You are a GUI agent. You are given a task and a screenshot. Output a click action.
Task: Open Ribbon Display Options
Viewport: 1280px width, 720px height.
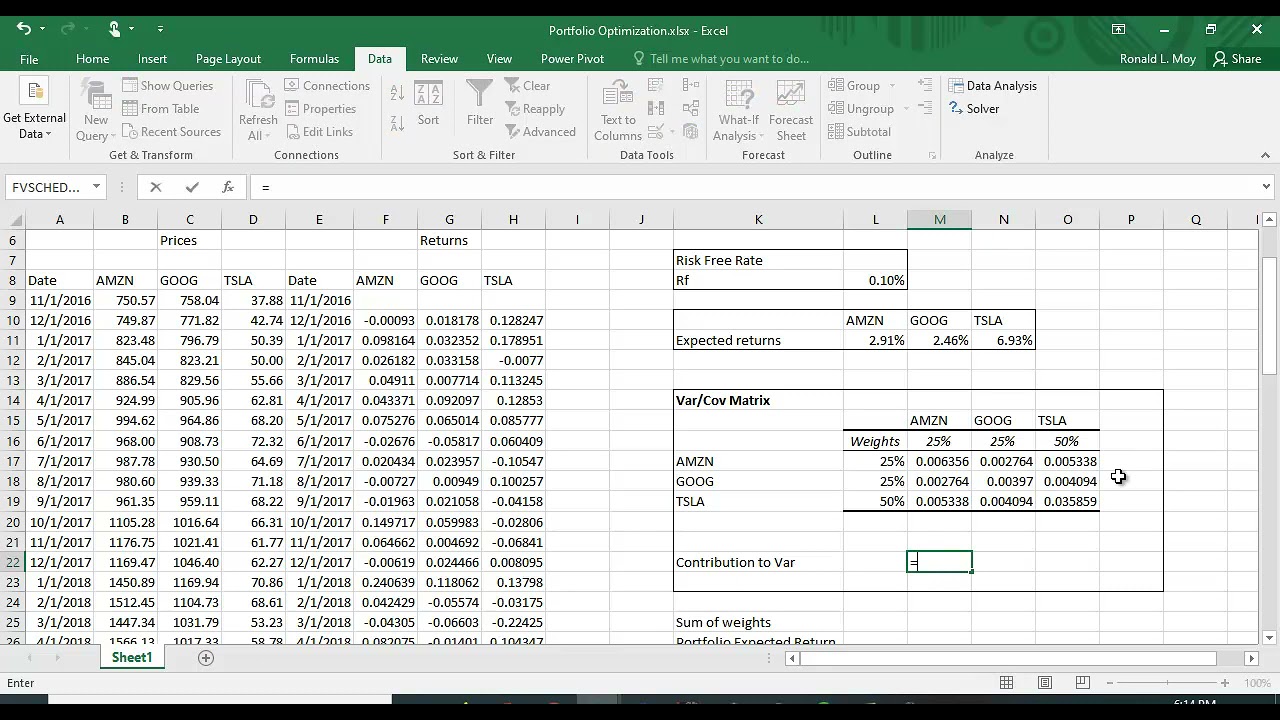click(1119, 29)
